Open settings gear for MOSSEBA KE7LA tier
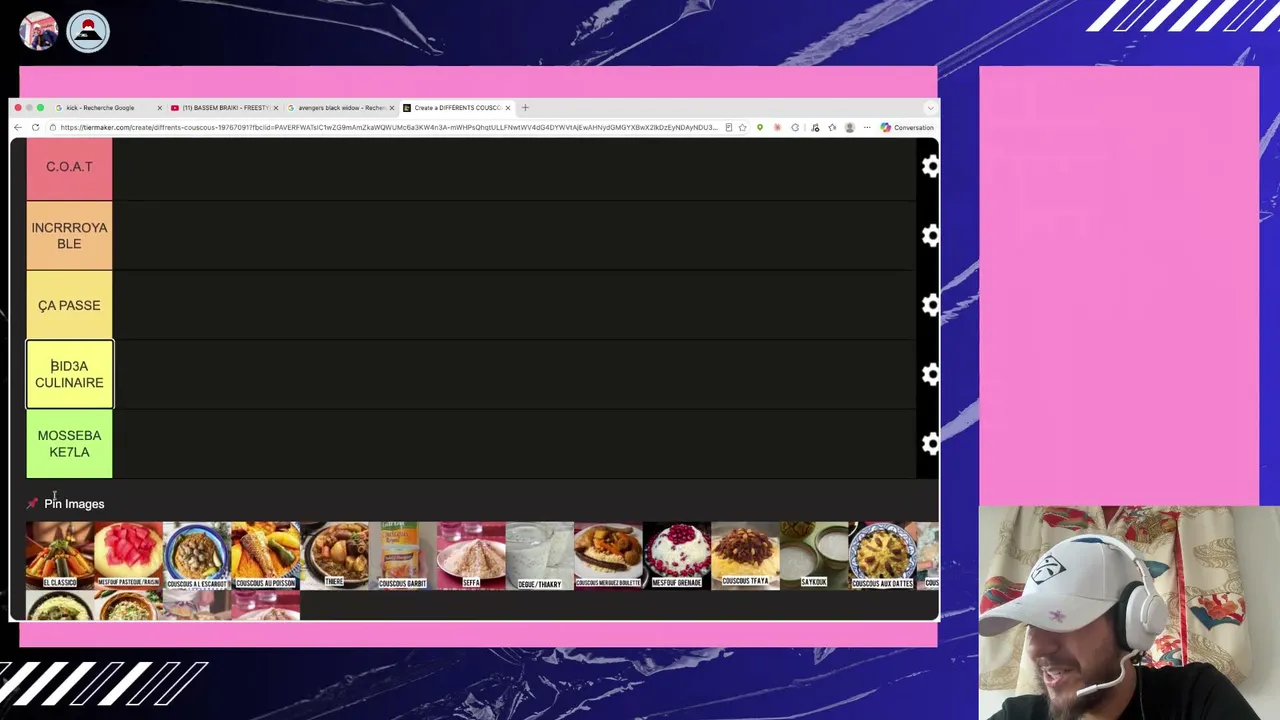Image resolution: width=1280 pixels, height=720 pixels. point(930,443)
